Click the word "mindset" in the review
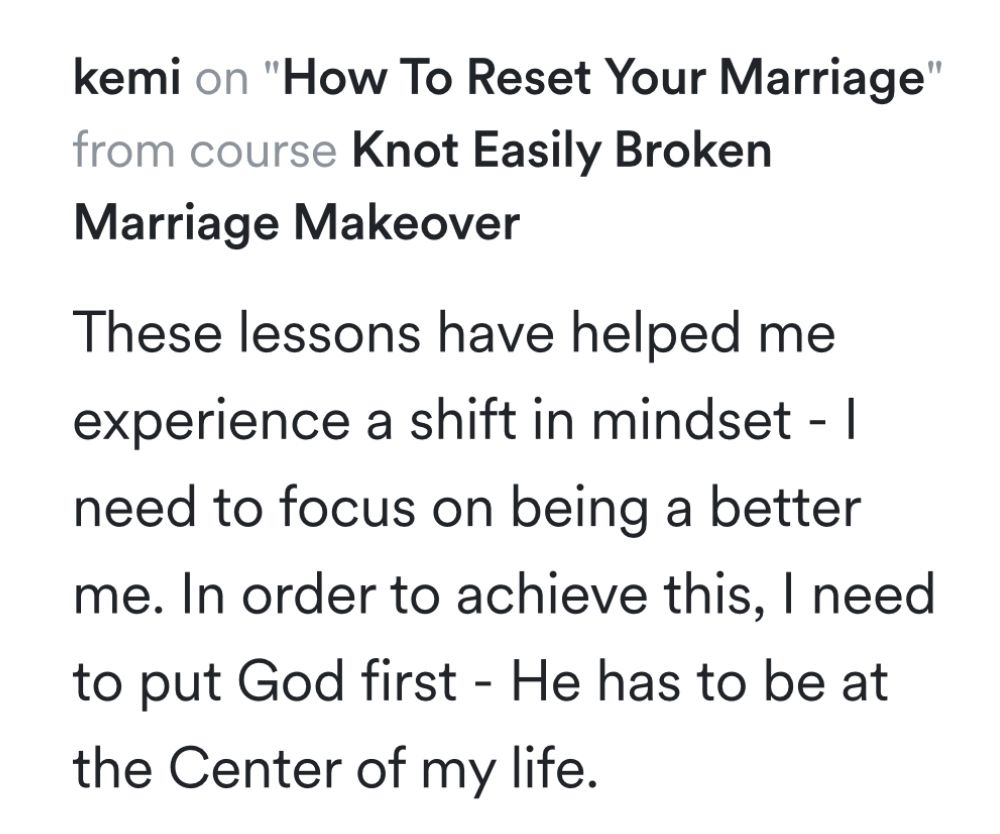Screen dimensions: 1000x834 pyautogui.click(x=692, y=420)
